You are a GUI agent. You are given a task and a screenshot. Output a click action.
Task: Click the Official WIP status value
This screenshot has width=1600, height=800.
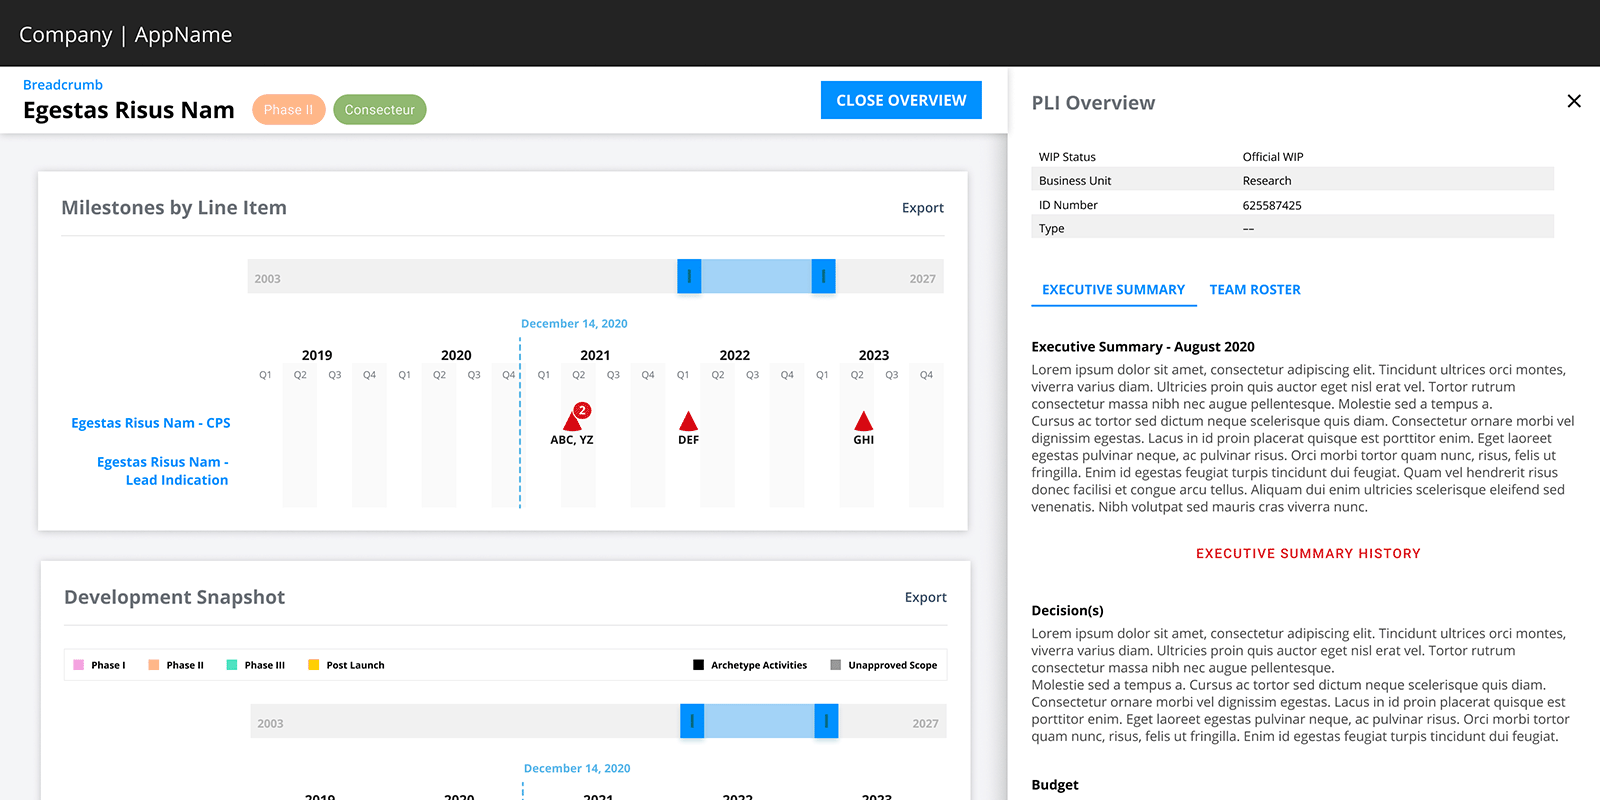pos(1273,157)
